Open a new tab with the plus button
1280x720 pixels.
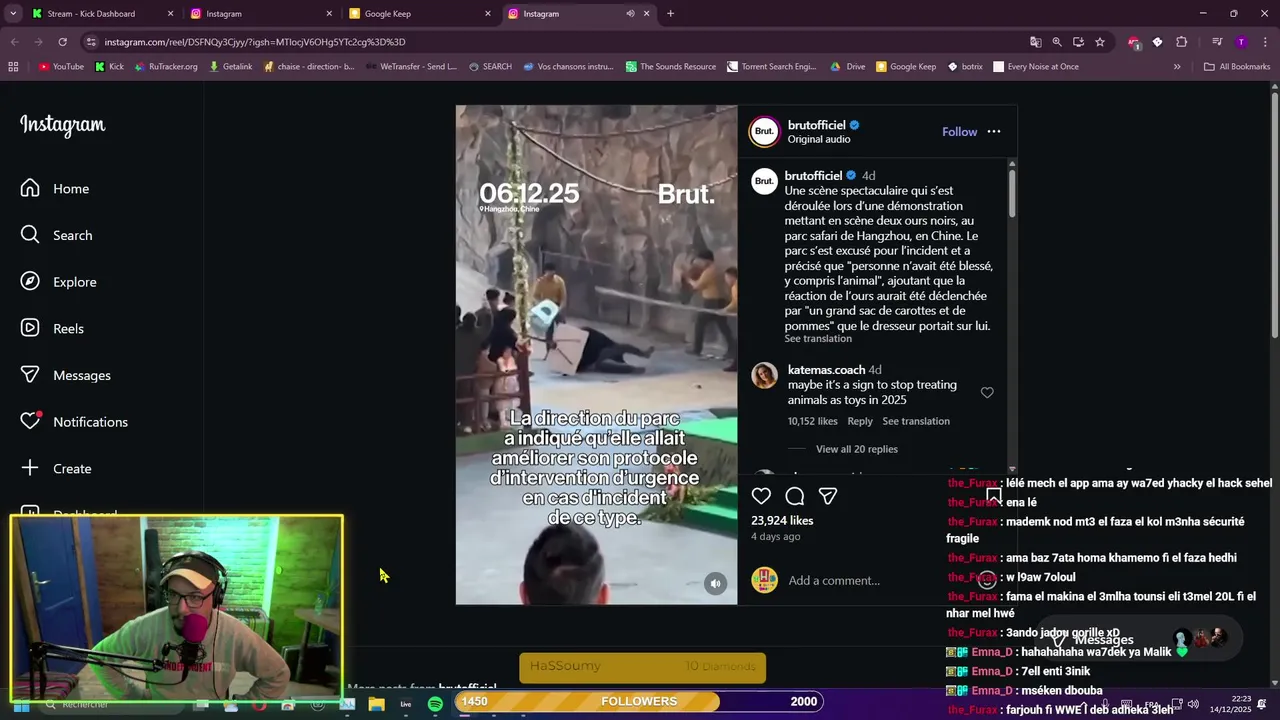click(670, 14)
